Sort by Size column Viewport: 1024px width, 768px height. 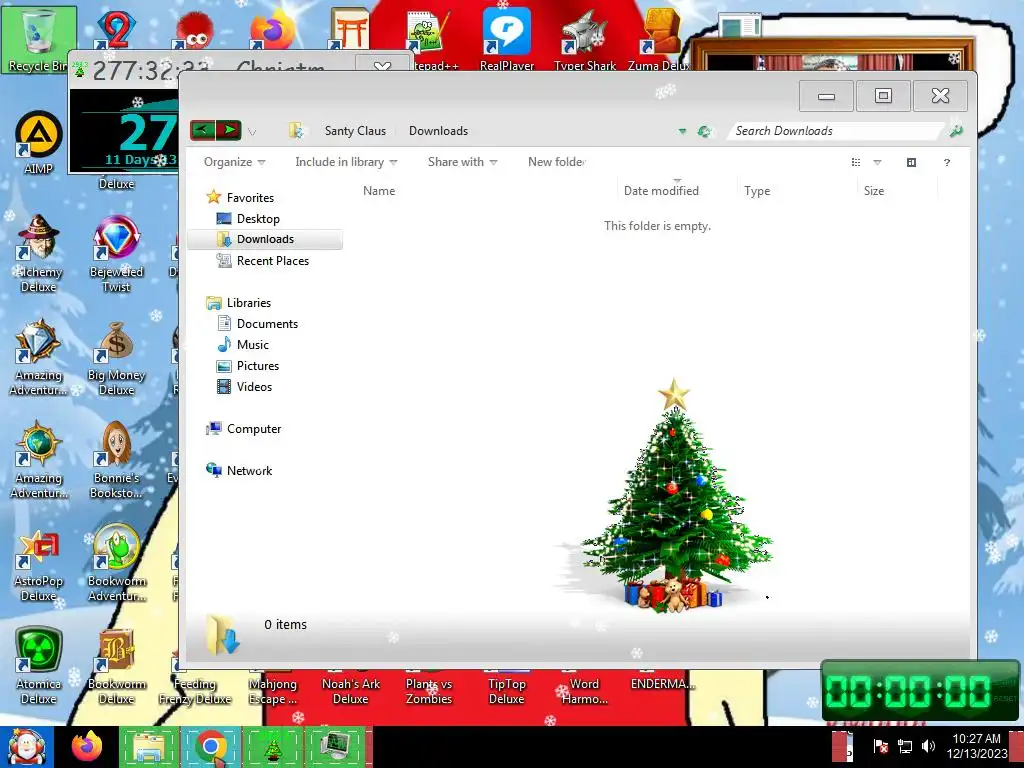[x=874, y=191]
